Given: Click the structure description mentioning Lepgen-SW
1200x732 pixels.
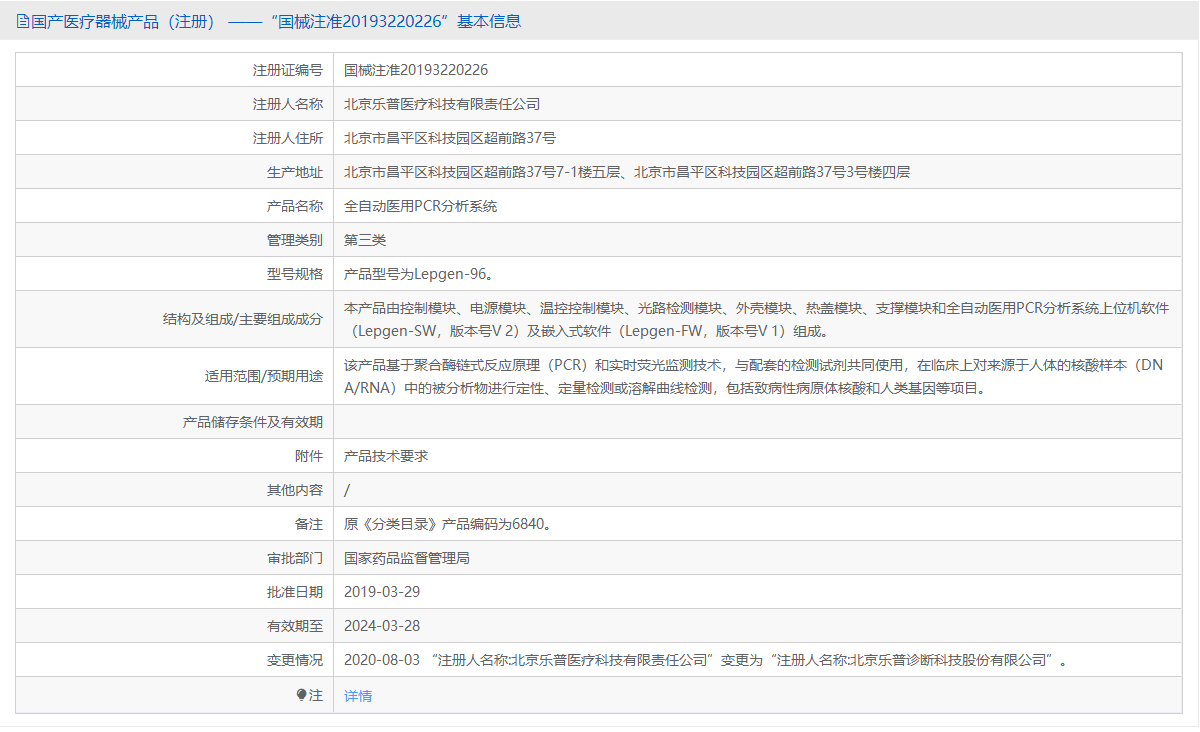Looking at the screenshot, I should (757, 319).
